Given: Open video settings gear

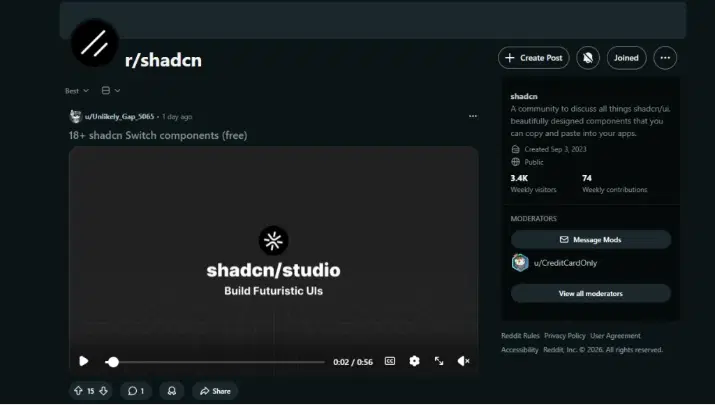Looking at the screenshot, I should click(x=414, y=361).
